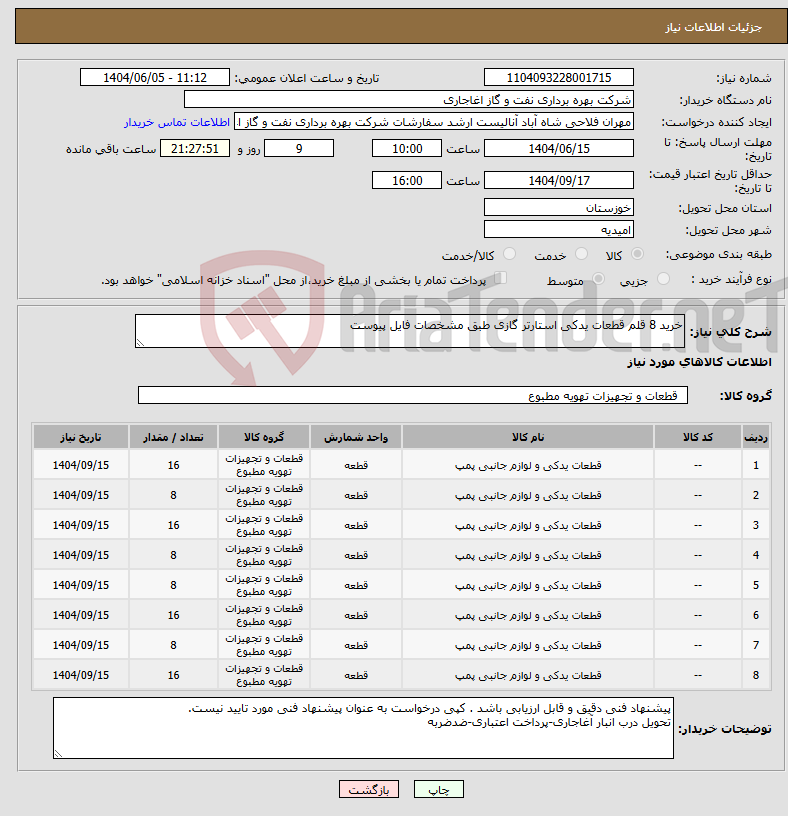This screenshot has height=816, width=788.
Task: Click the request number field 1104093228001715
Action: coord(558,78)
